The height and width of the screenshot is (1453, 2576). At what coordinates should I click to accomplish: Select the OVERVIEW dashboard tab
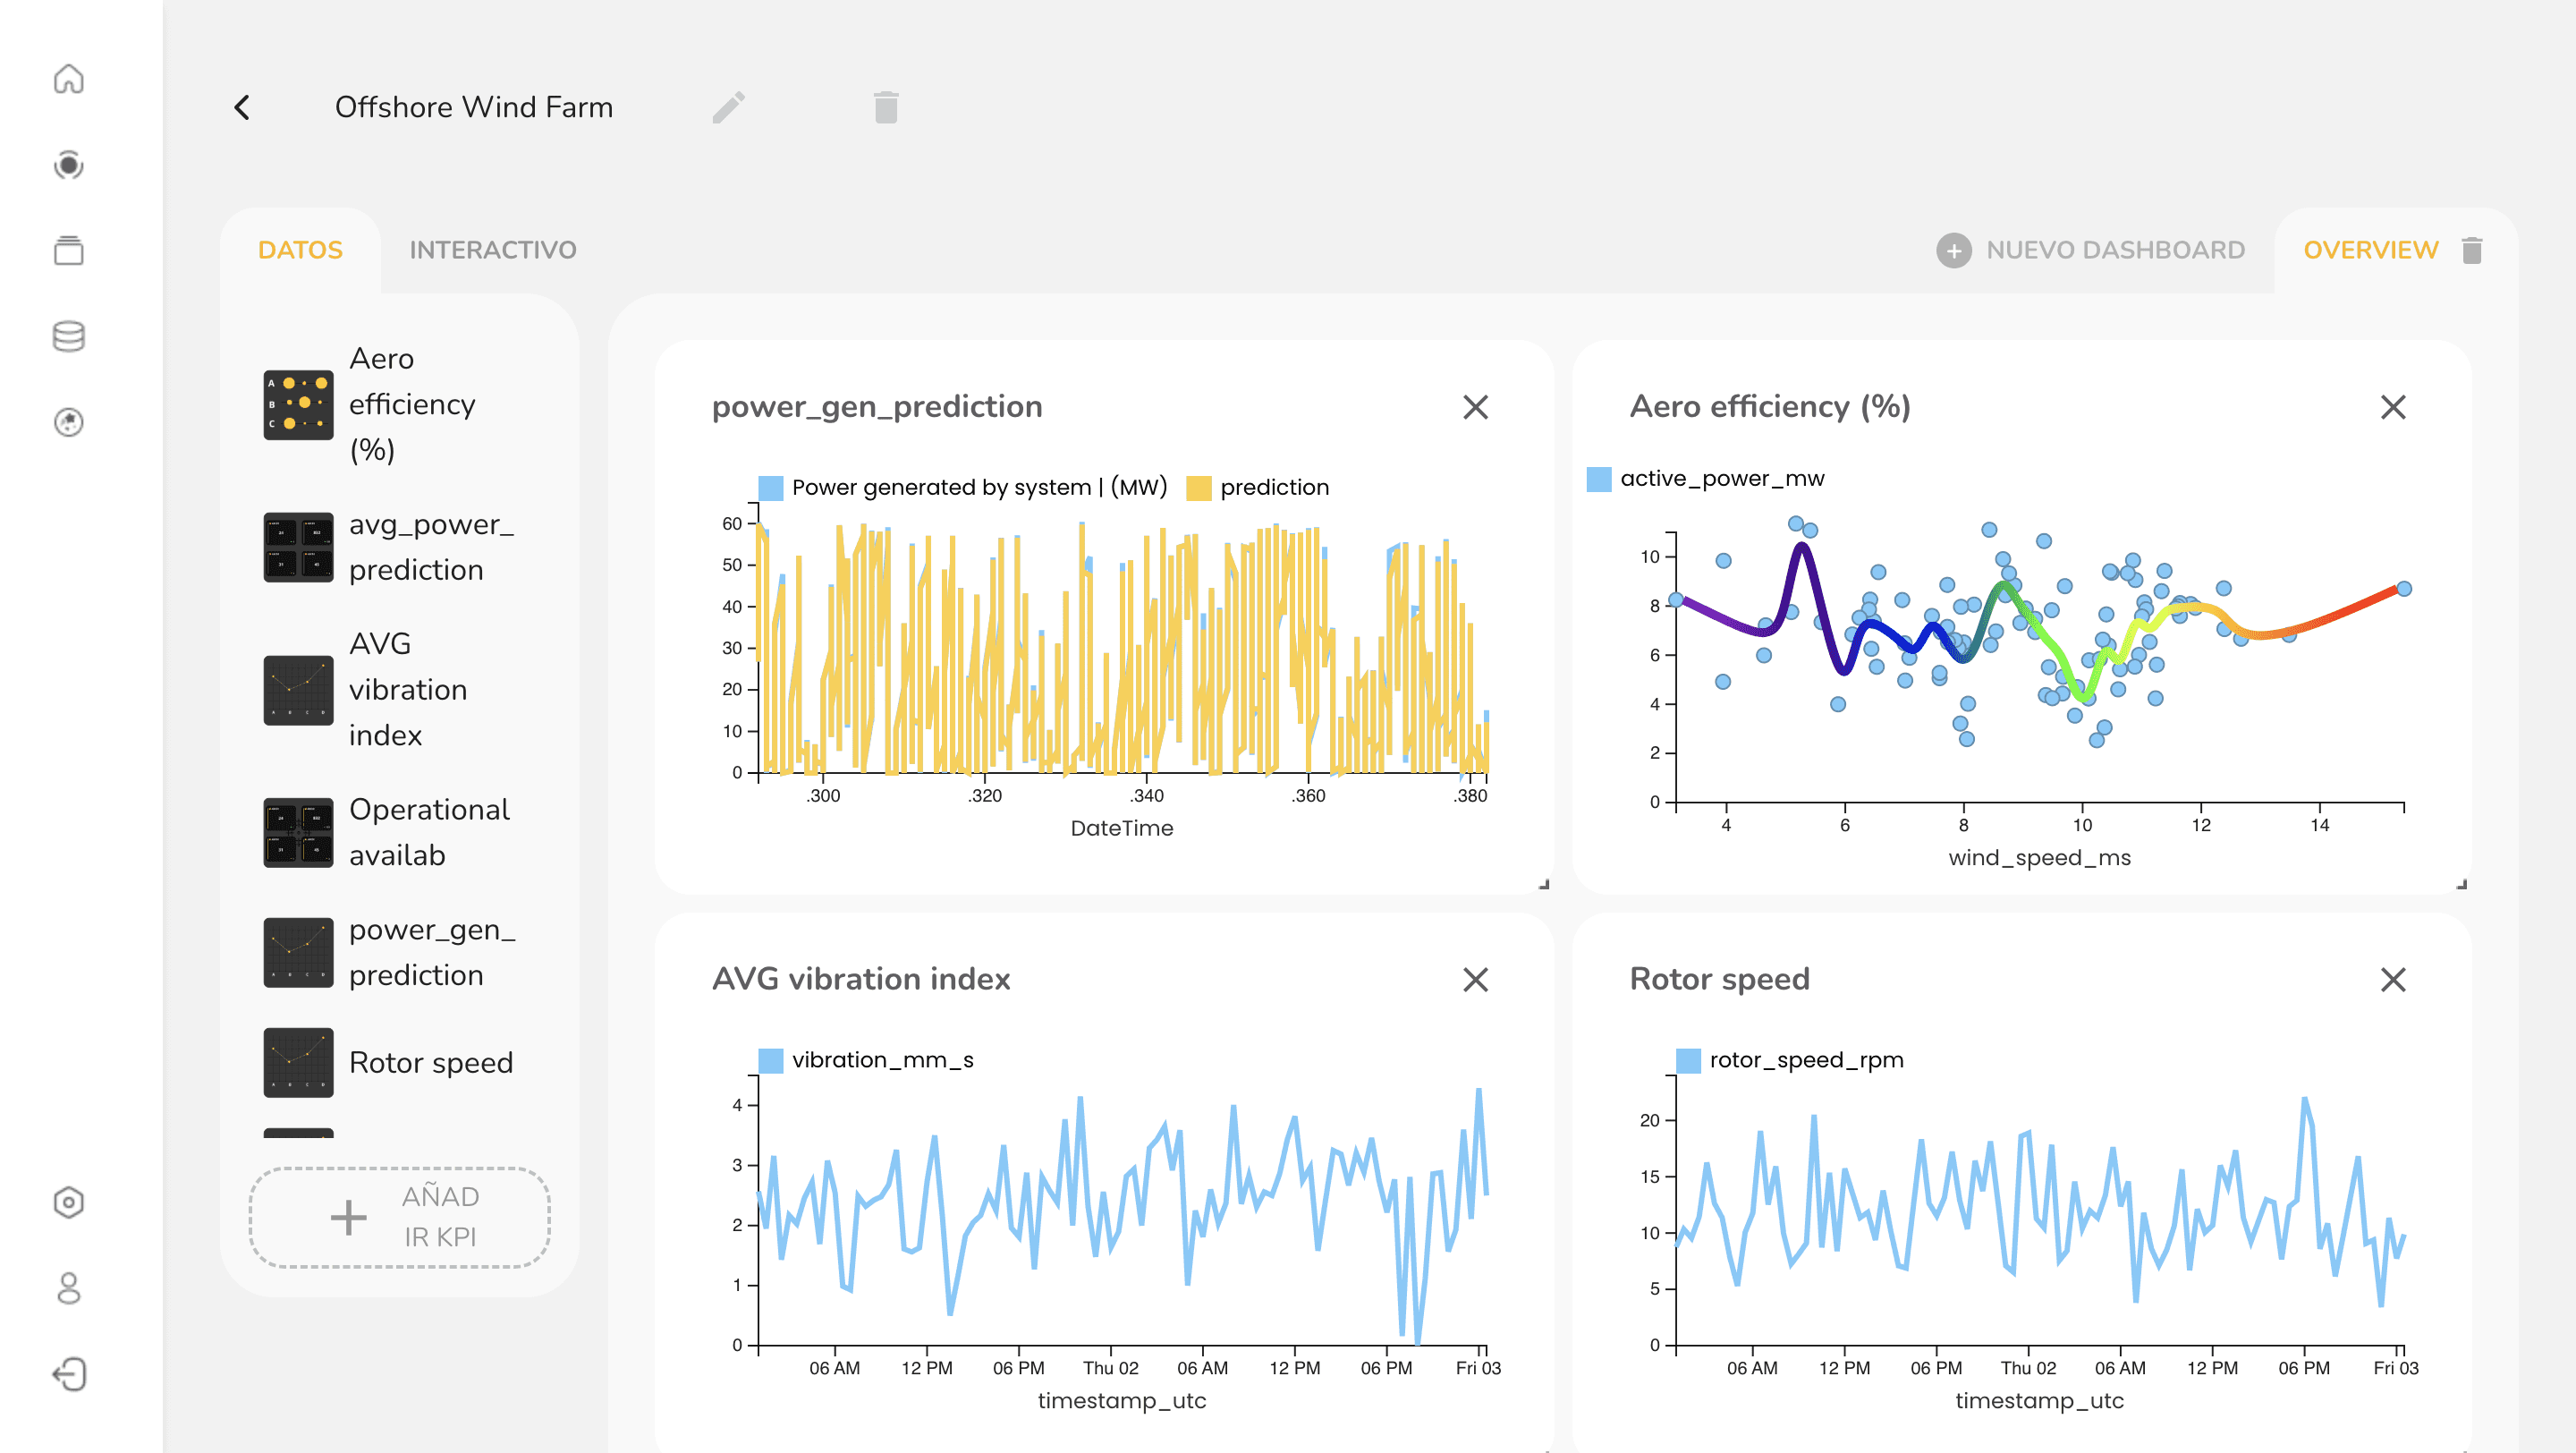2370,250
